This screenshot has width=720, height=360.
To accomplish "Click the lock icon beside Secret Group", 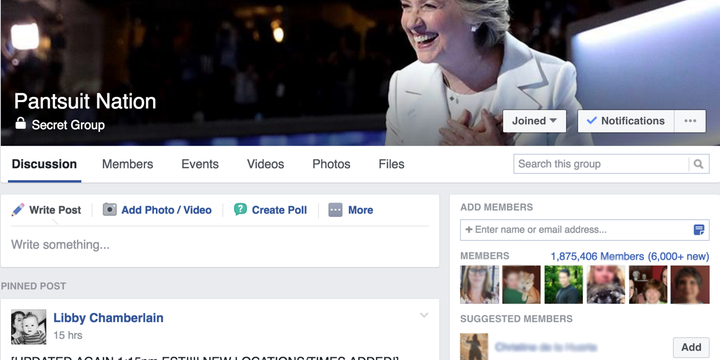I will tap(20, 124).
